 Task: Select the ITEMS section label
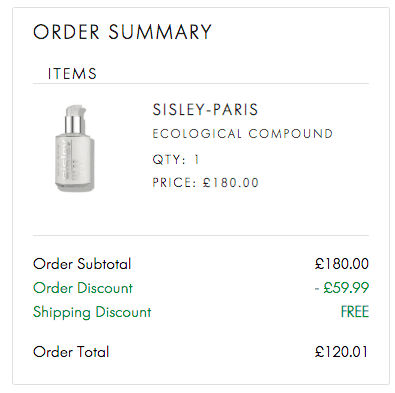[x=72, y=74]
